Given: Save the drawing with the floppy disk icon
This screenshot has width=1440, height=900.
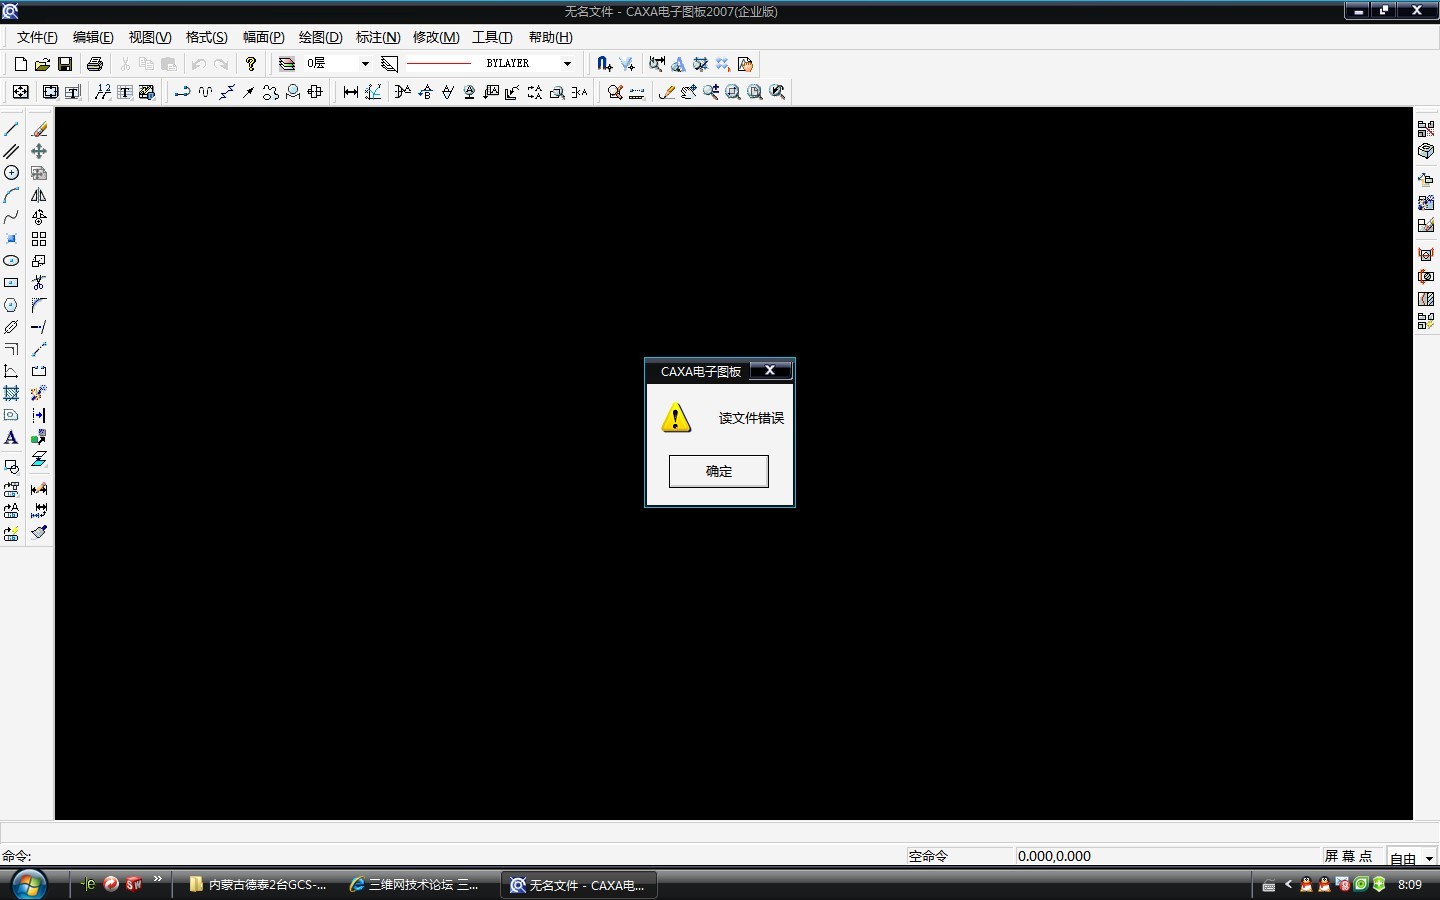Looking at the screenshot, I should [x=65, y=64].
